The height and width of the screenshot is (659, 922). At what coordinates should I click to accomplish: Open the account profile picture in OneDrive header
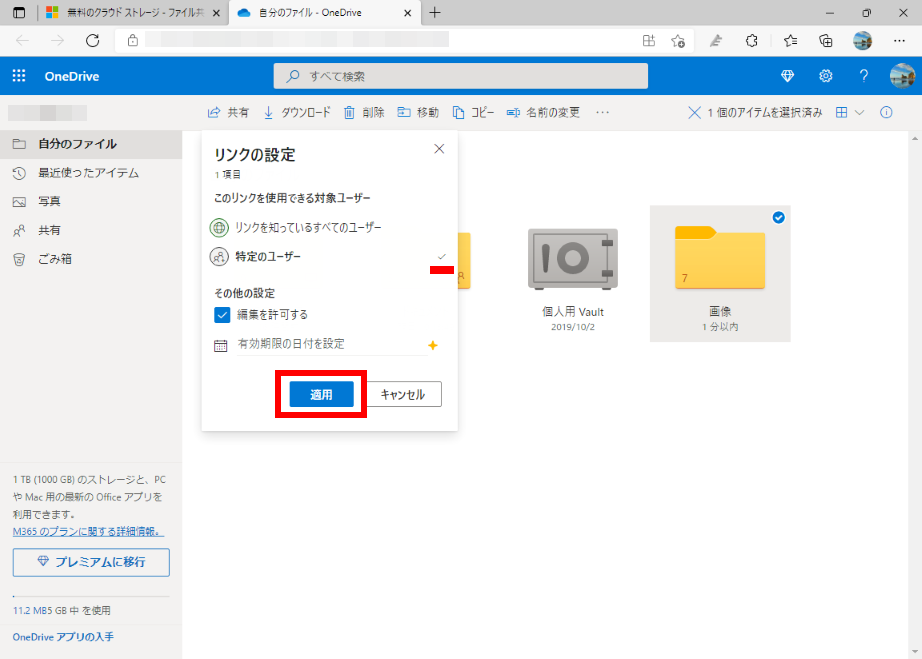[902, 76]
